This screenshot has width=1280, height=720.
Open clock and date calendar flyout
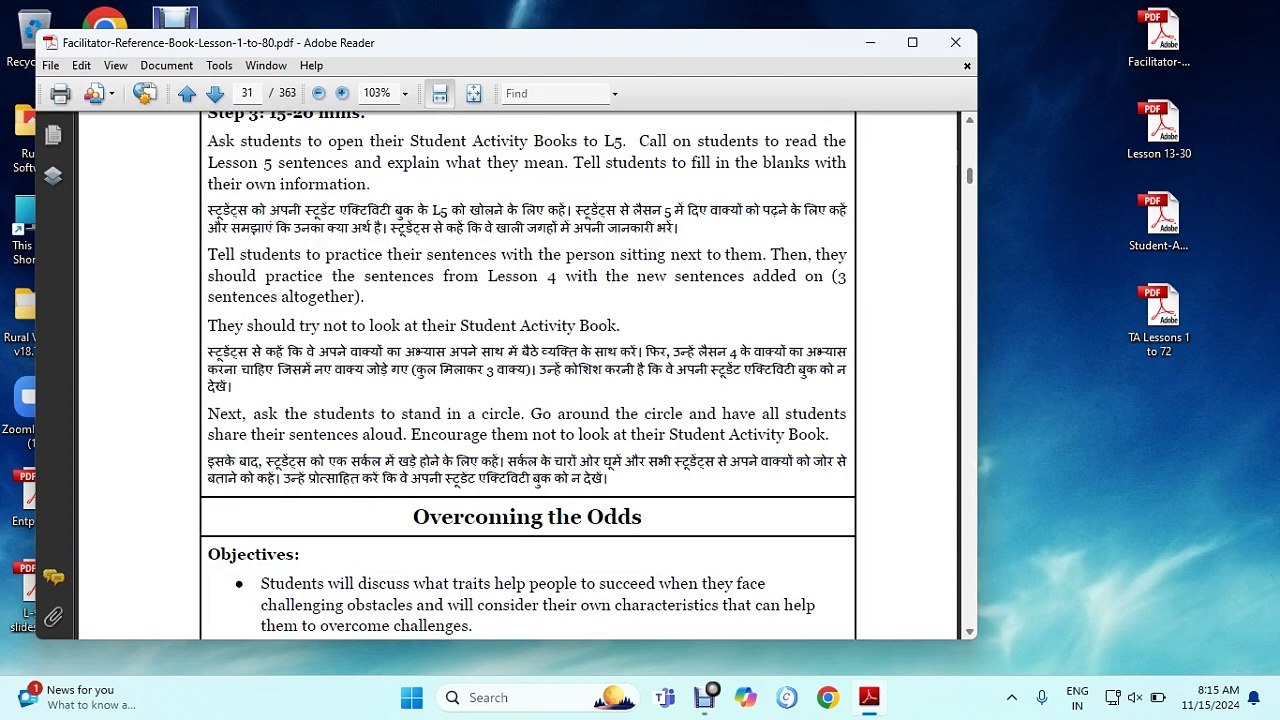(1209, 698)
